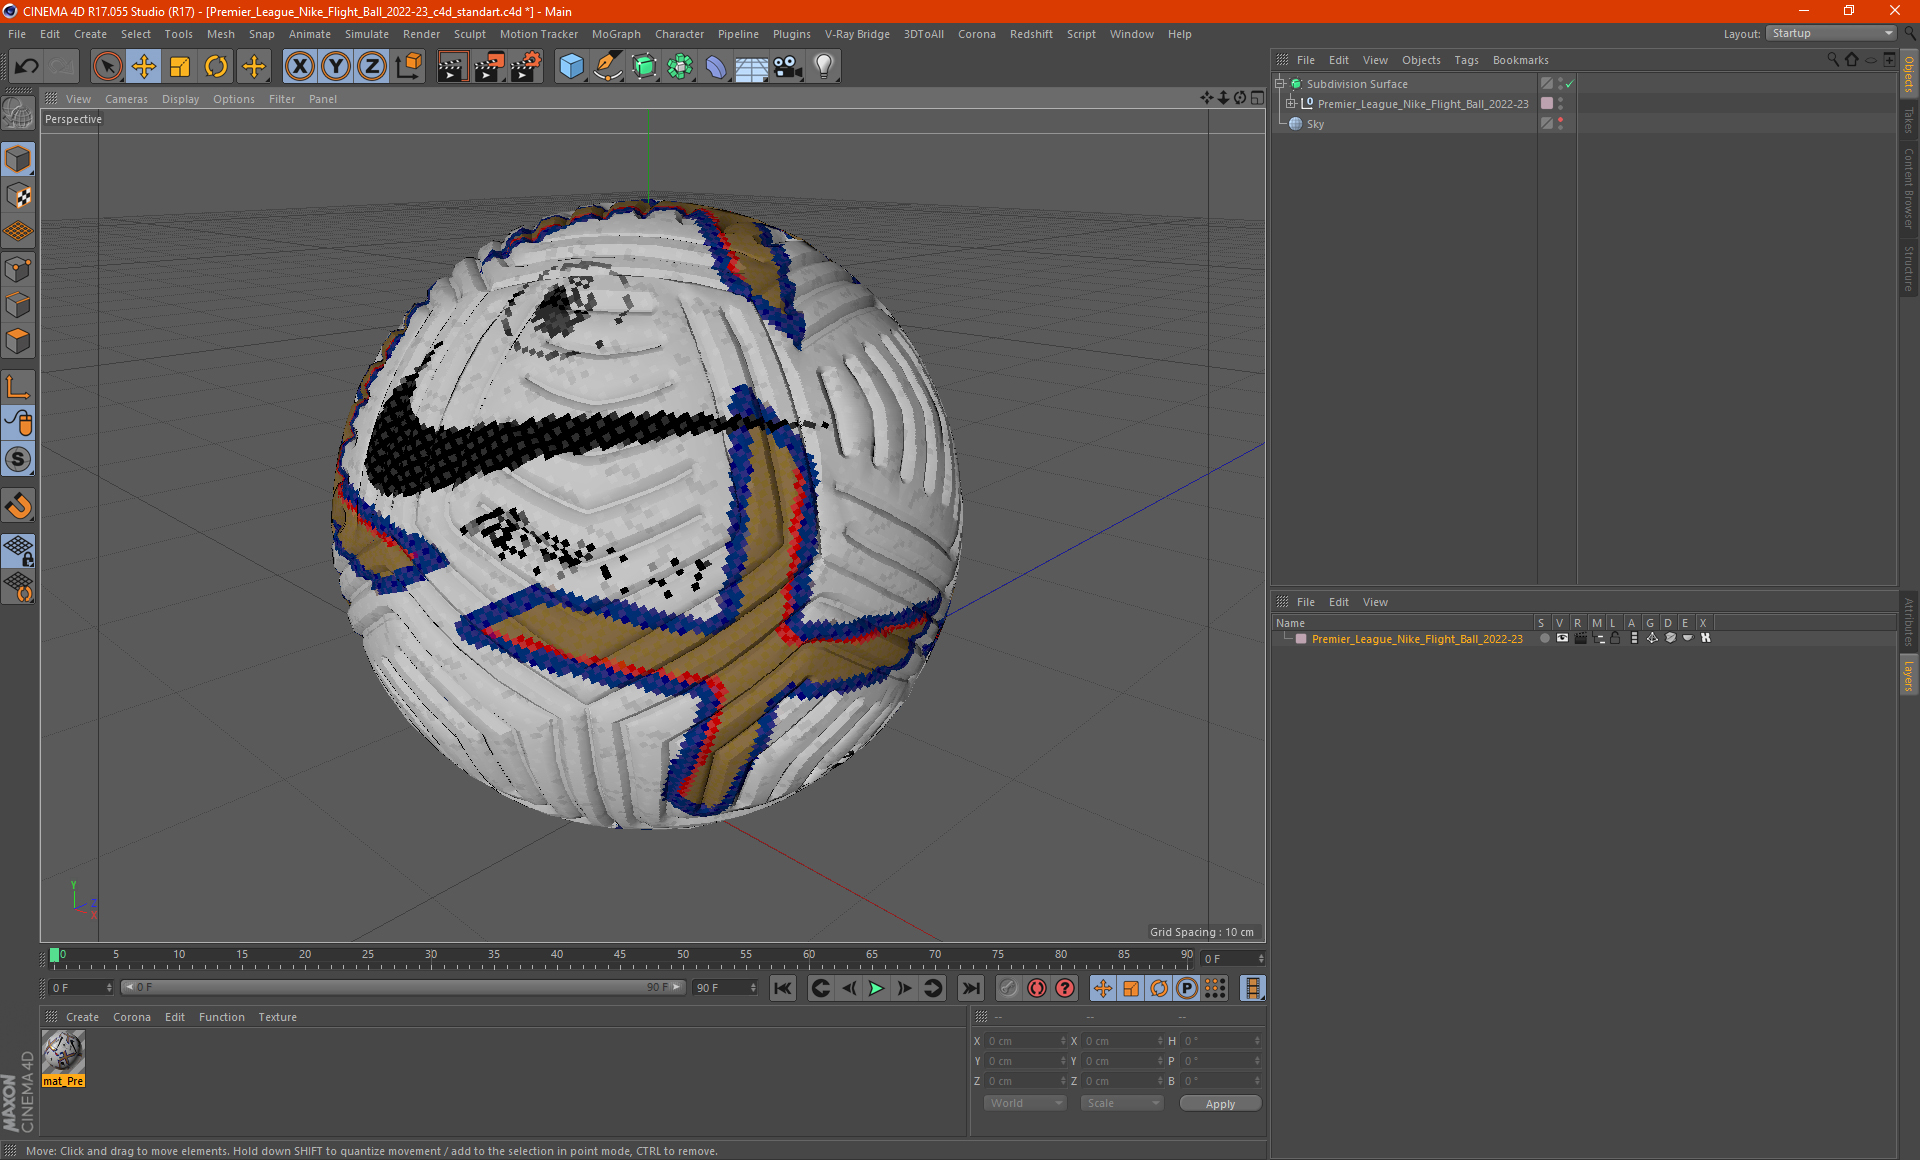The height and width of the screenshot is (1160, 1920).
Task: Collapse the Subdivision Surface tree item
Action: [1279, 84]
